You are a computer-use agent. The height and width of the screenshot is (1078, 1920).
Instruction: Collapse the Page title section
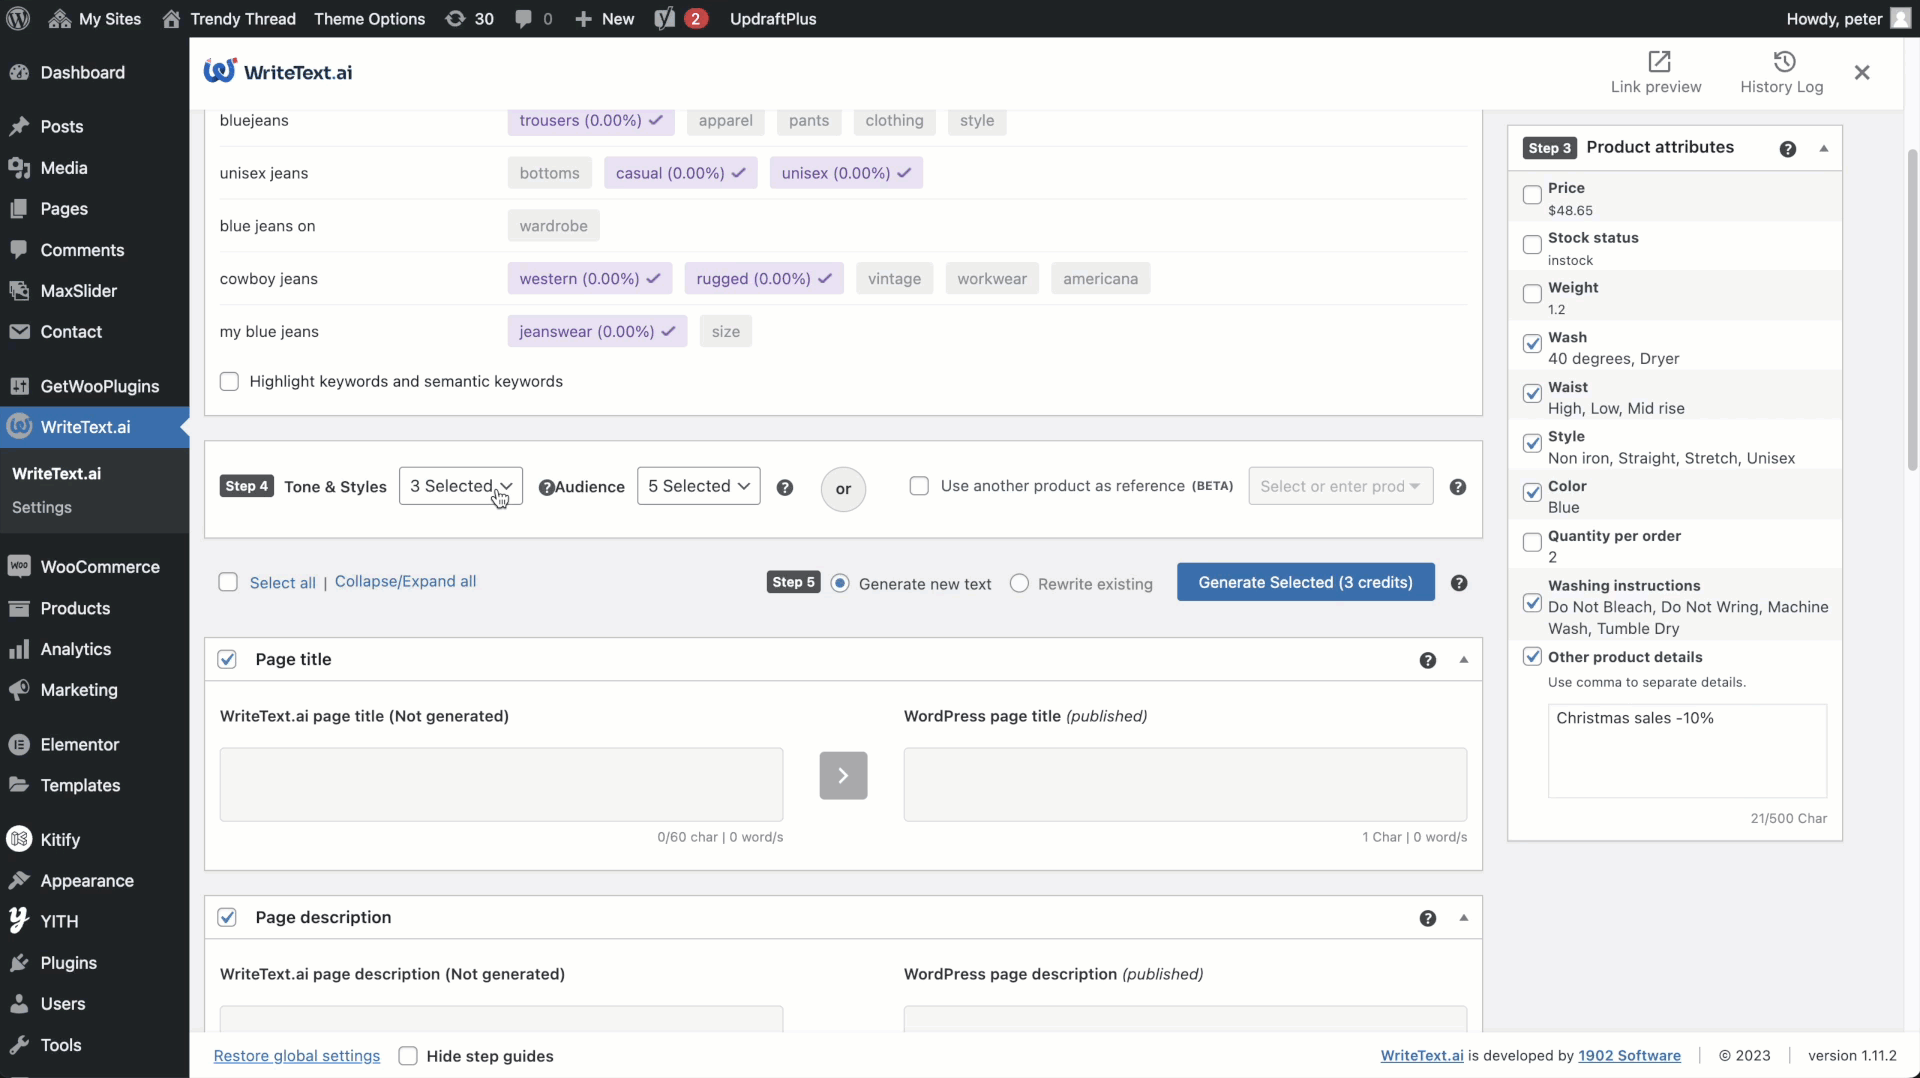(1464, 660)
